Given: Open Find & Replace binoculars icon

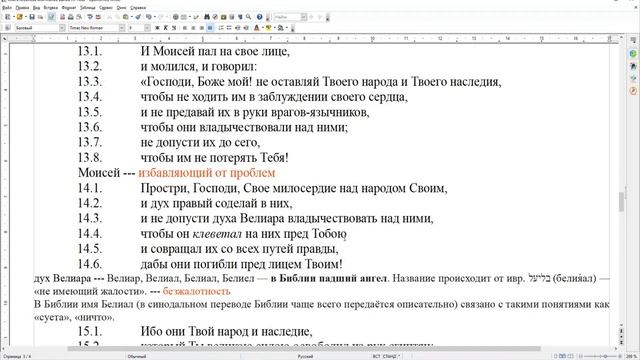Looking at the screenshot, I should click(x=207, y=17).
